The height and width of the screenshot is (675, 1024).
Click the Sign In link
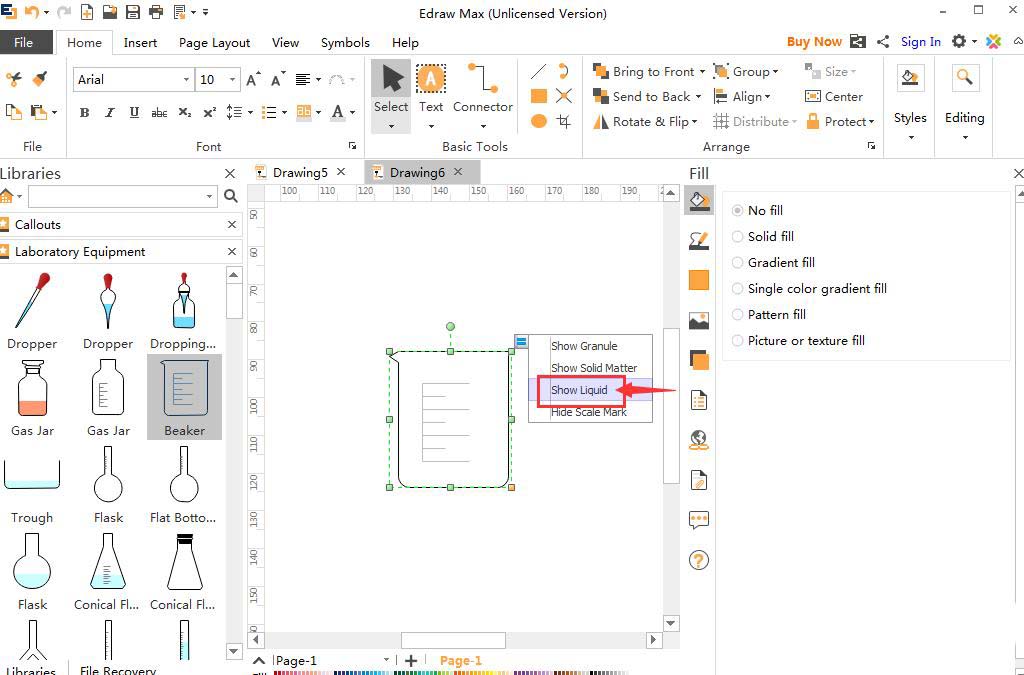pyautogui.click(x=920, y=42)
